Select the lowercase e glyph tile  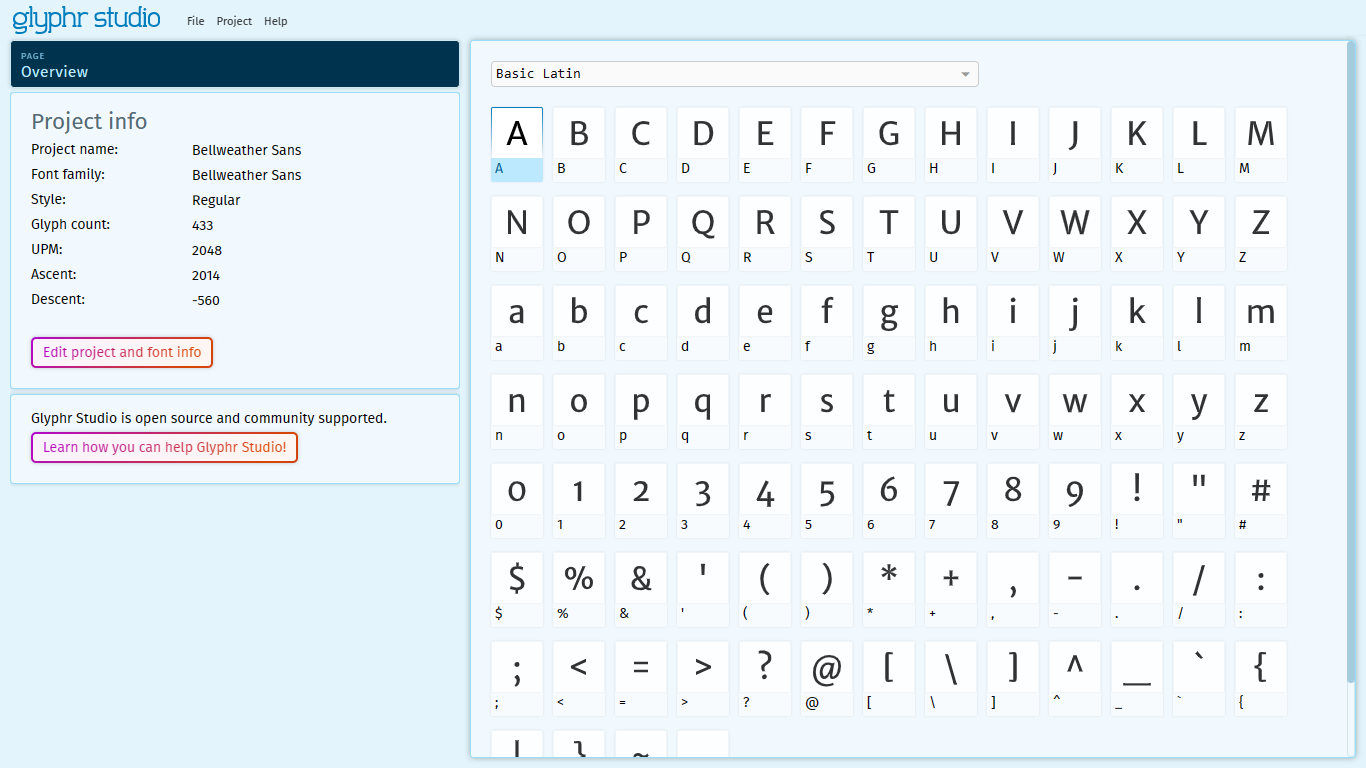tap(765, 322)
